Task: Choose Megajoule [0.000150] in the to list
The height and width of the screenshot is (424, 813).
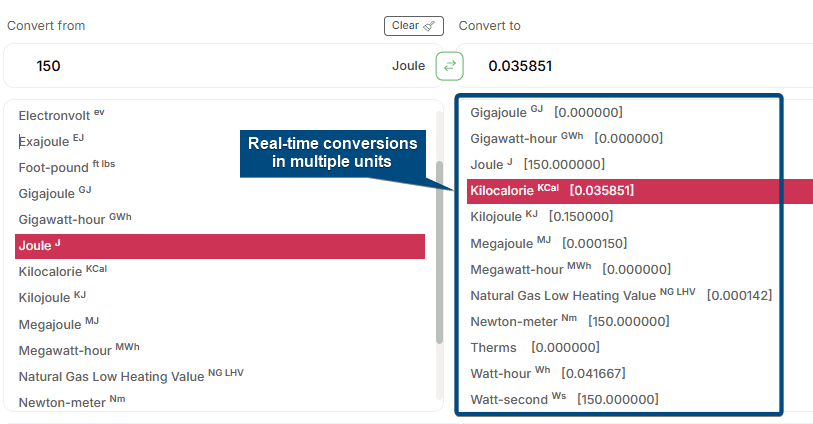Action: (x=549, y=243)
